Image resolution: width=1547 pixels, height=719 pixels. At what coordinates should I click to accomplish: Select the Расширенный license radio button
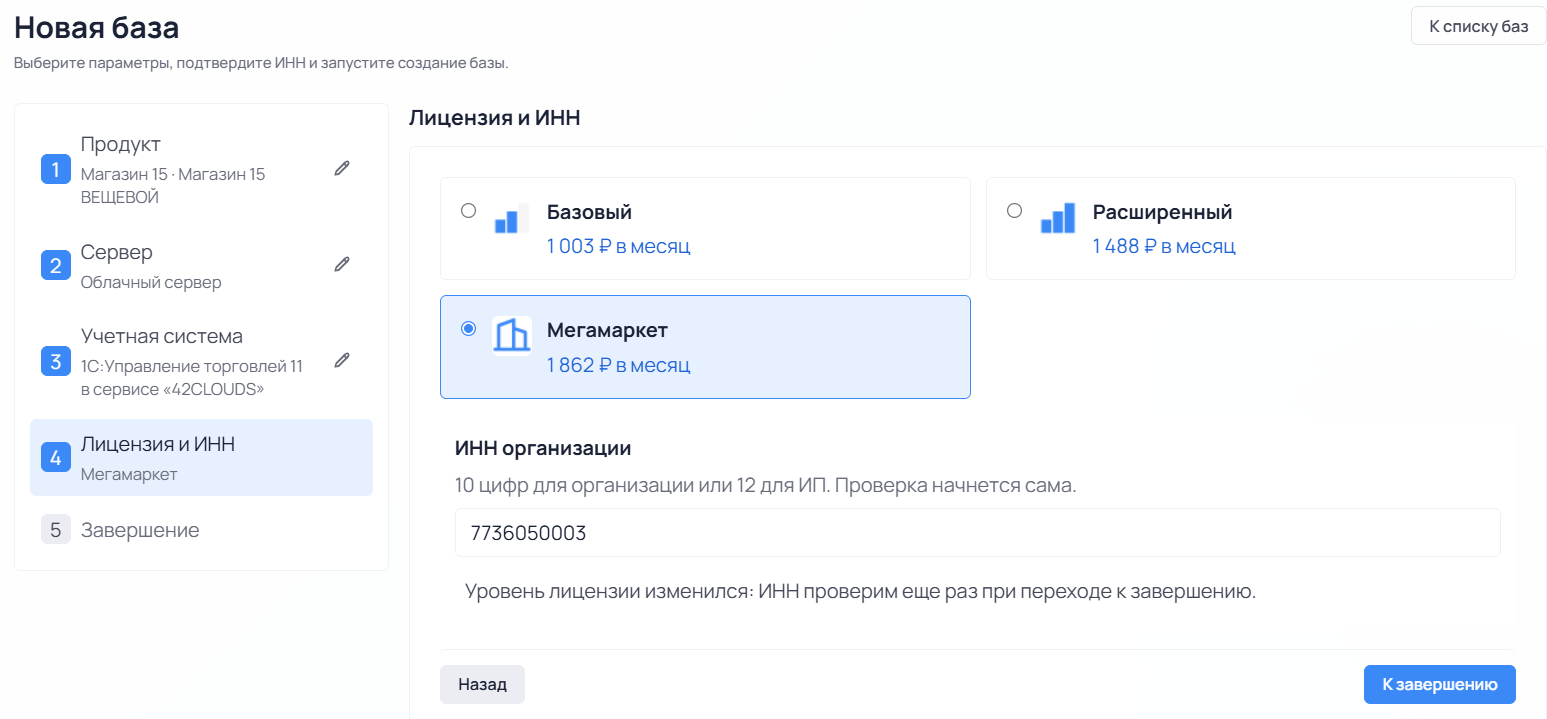(x=1014, y=211)
